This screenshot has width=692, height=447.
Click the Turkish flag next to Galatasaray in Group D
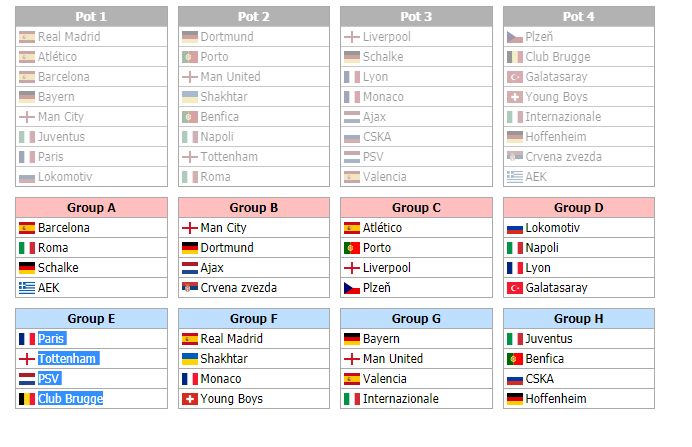515,288
